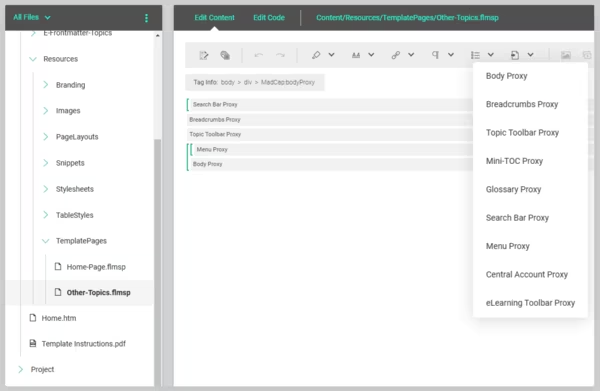The width and height of the screenshot is (600, 391).
Task: Click the conditions tag toolbar icon
Action: [x=225, y=55]
